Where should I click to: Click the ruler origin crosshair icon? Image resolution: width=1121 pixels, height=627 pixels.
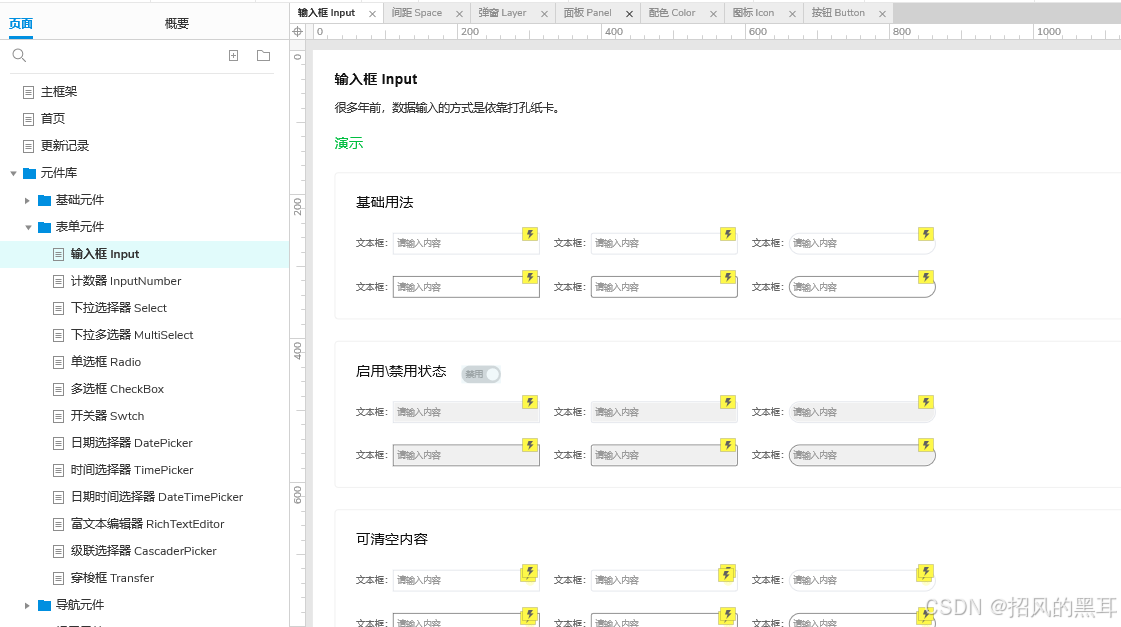tap(297, 31)
